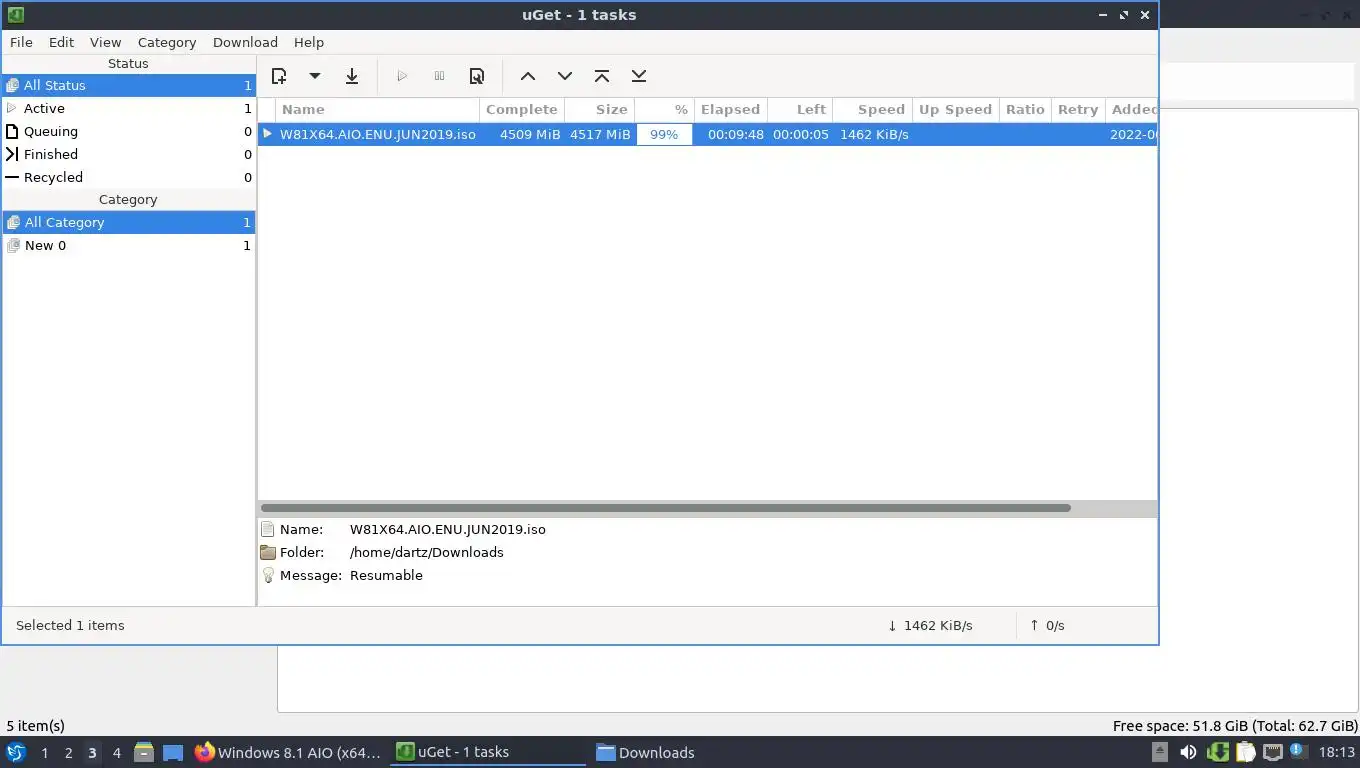Click the Save All downloads toolbar icon
This screenshot has width=1360, height=768.
(352, 76)
